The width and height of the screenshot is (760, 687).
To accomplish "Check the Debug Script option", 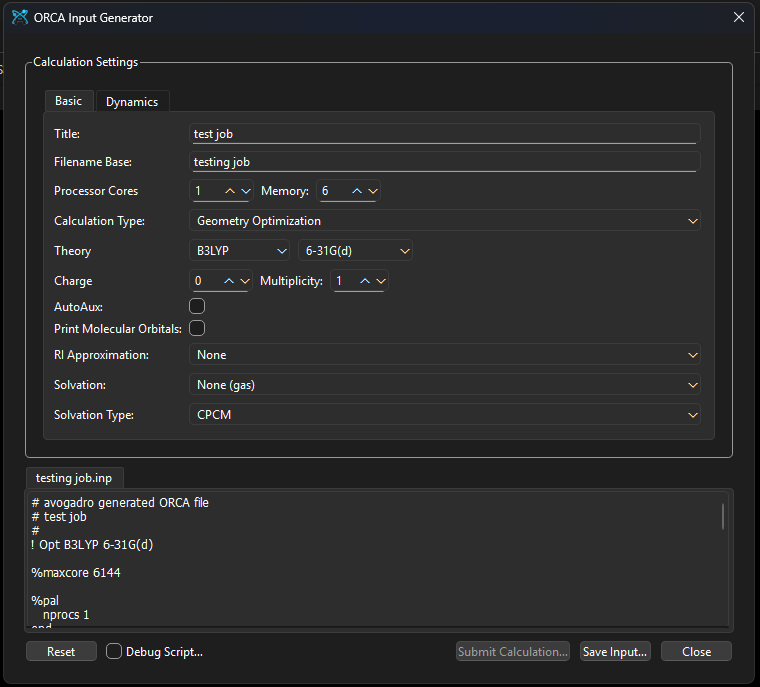I will (114, 651).
